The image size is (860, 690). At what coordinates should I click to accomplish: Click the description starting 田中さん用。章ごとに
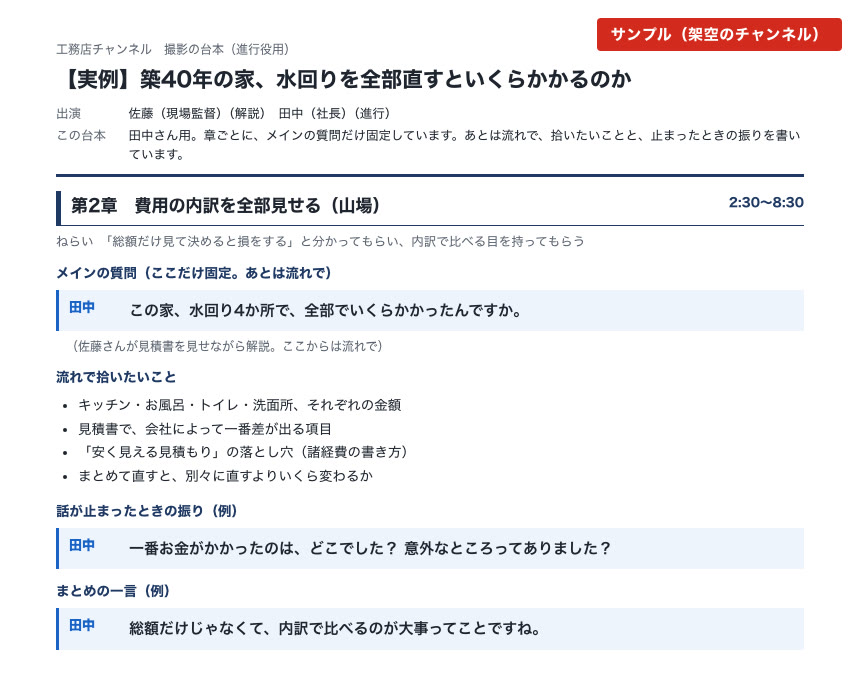click(x=465, y=145)
